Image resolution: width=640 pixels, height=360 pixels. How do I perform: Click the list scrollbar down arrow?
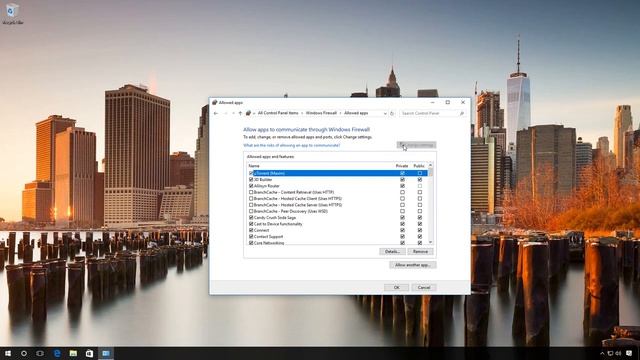click(x=430, y=242)
